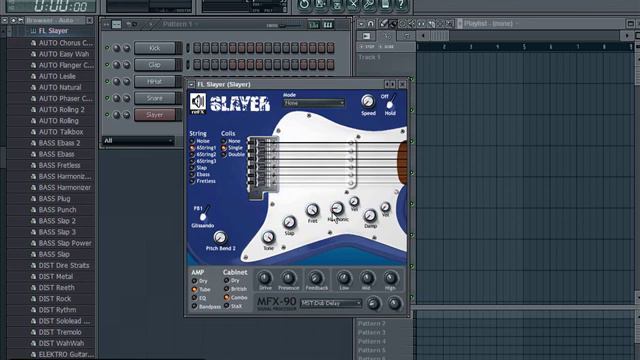Open the graph editor icon in step sequencer
The image size is (640, 360).
(313, 25)
